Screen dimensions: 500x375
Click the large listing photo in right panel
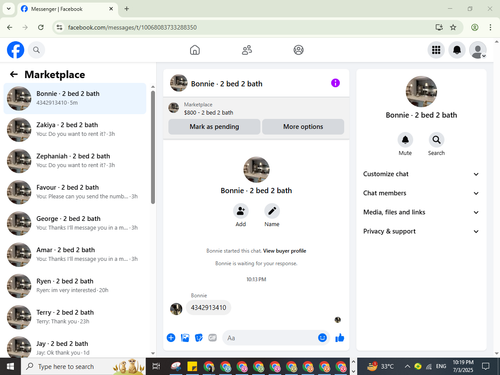421,92
